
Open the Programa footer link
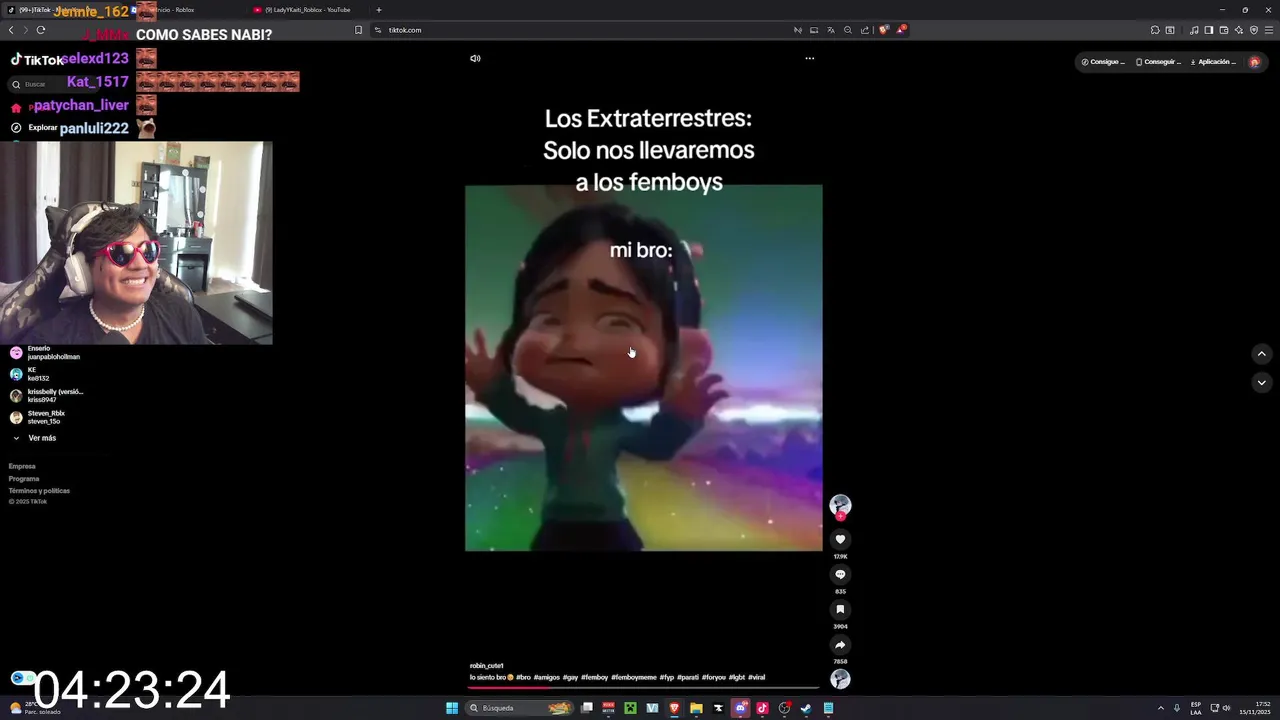24,479
